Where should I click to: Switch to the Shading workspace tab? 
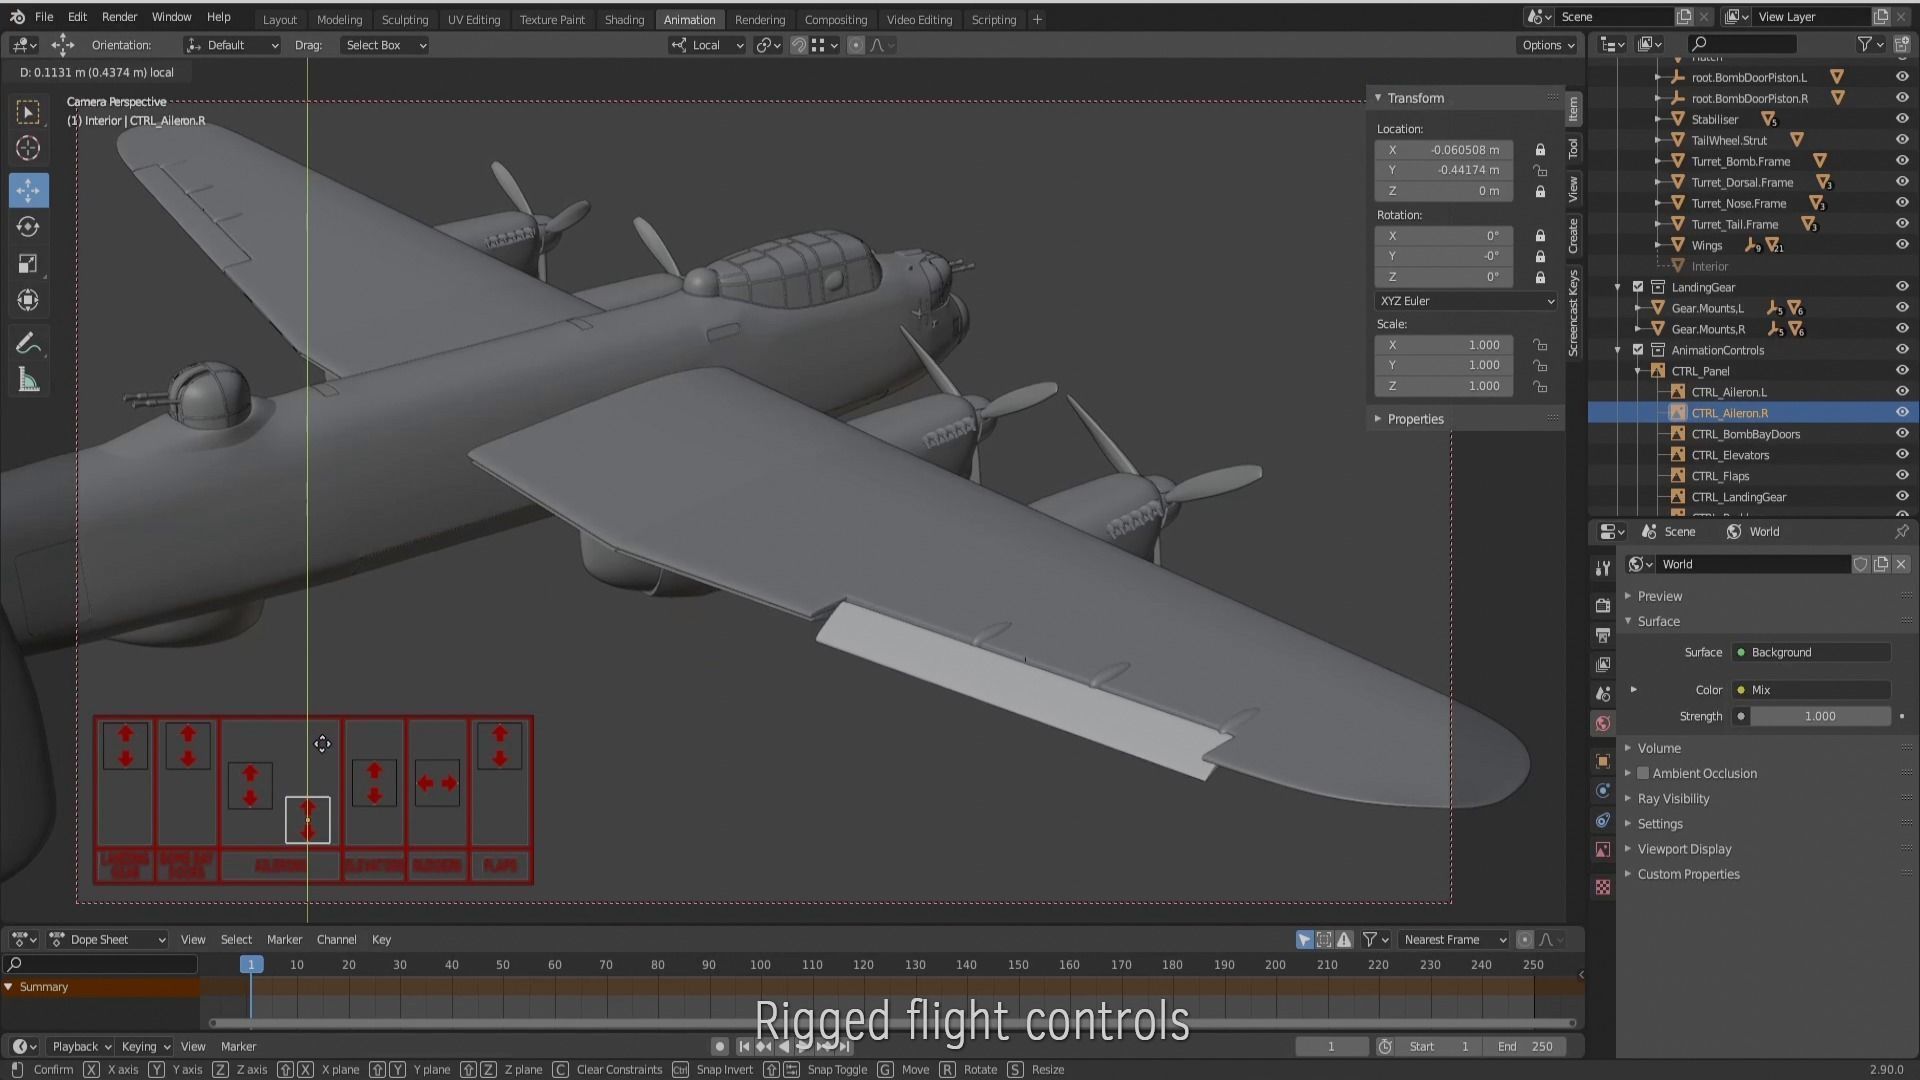click(x=624, y=19)
